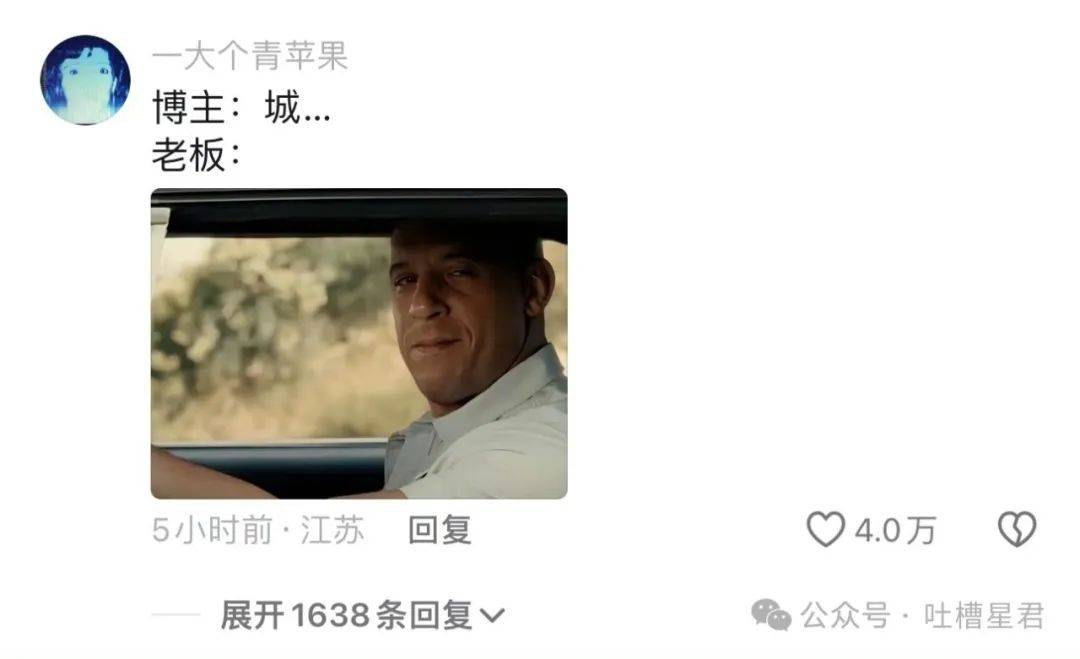The width and height of the screenshot is (1080, 659).
Task: Expand the 1638 replies using the chevron arrow
Action: [492, 615]
